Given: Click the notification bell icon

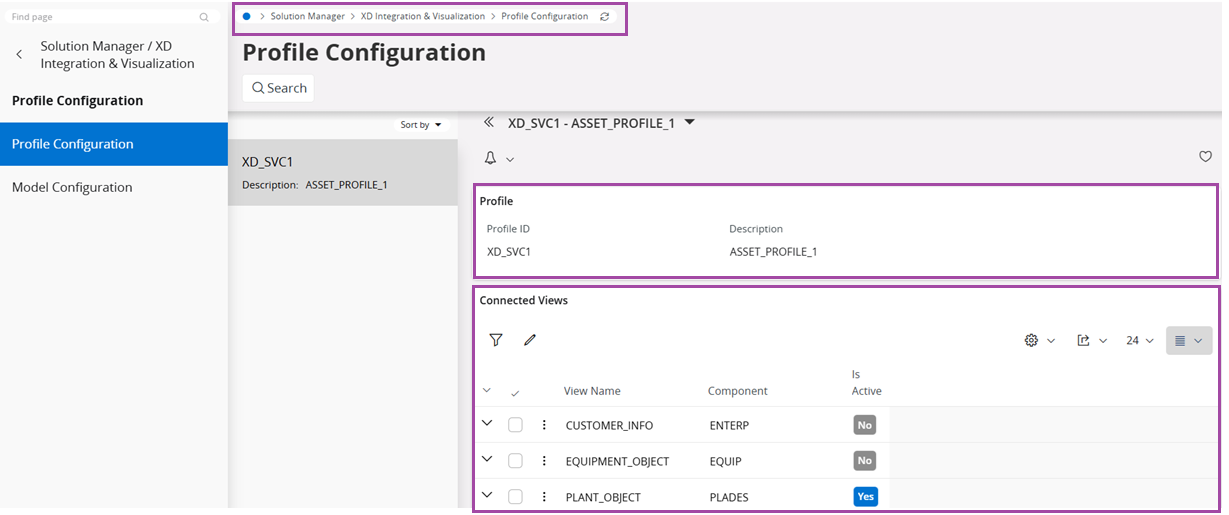Looking at the screenshot, I should 491,158.
